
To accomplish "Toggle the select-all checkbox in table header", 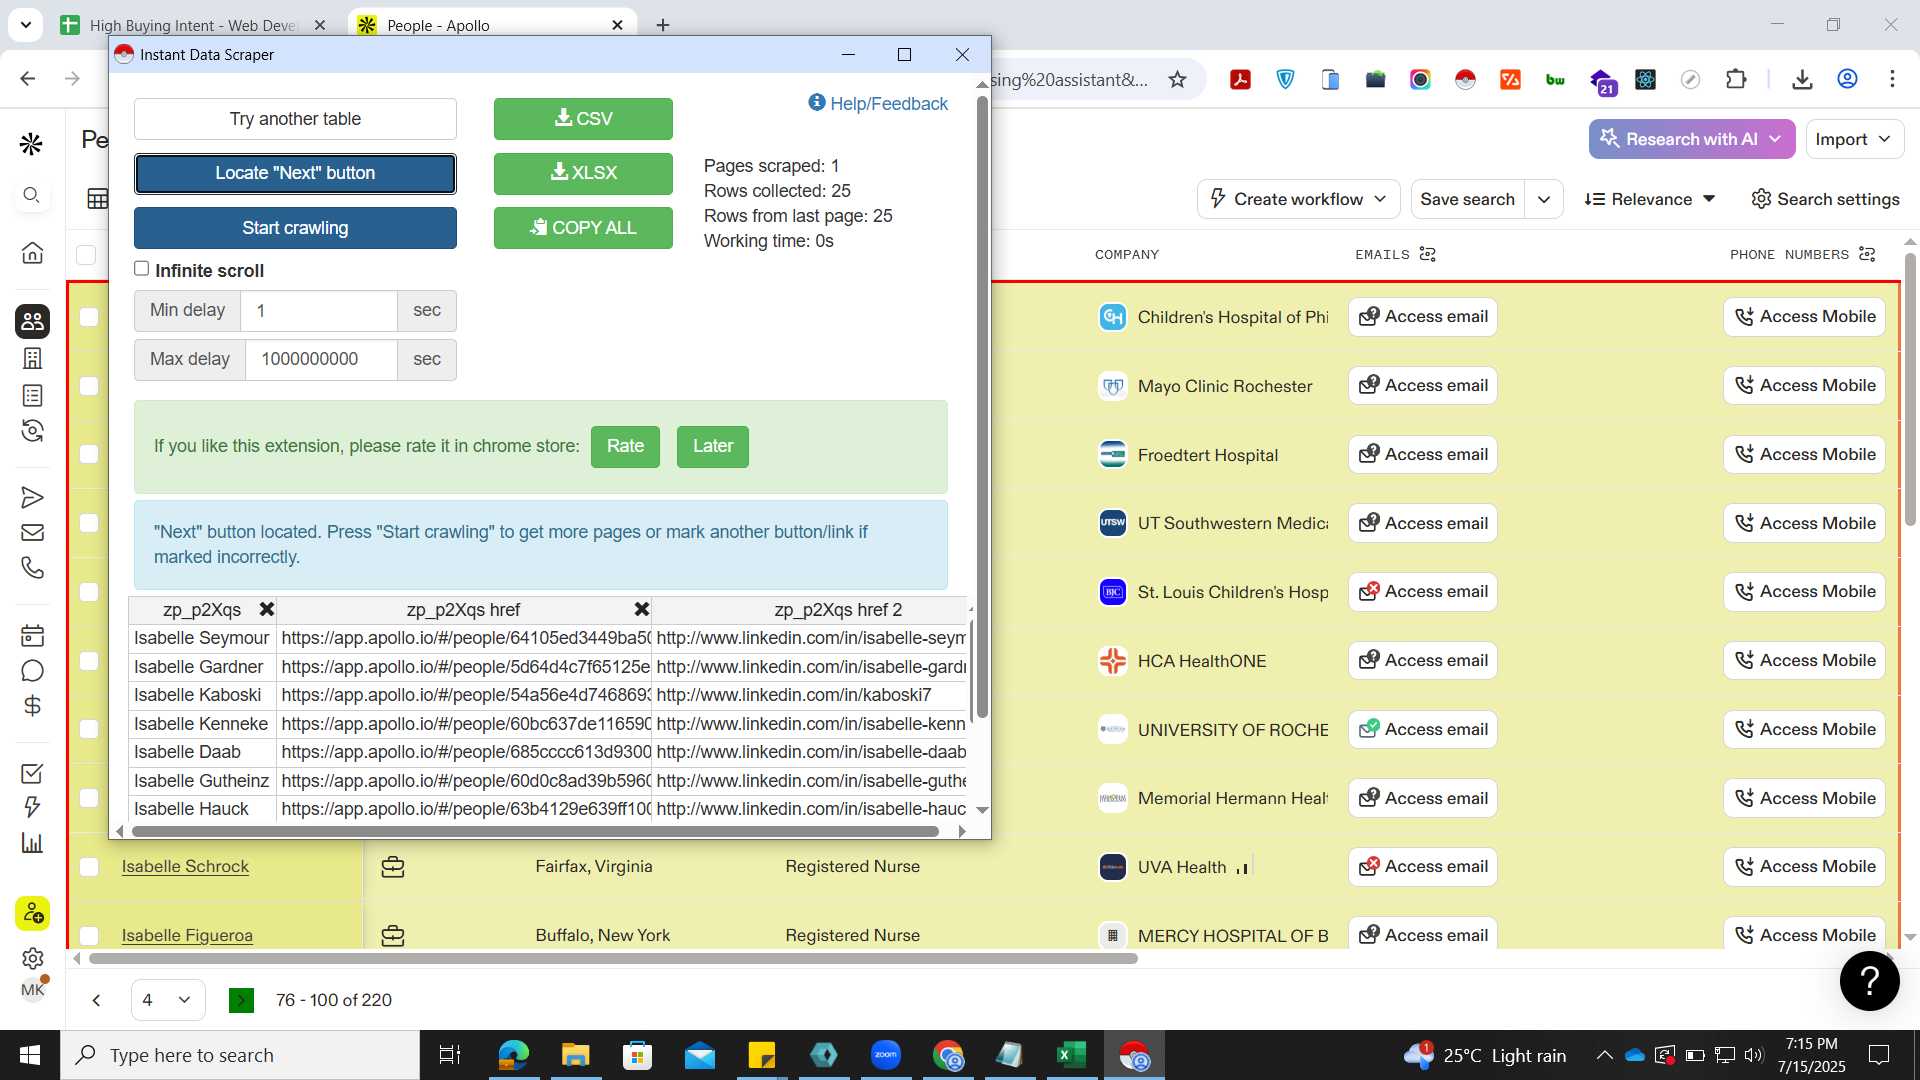I will [87, 255].
